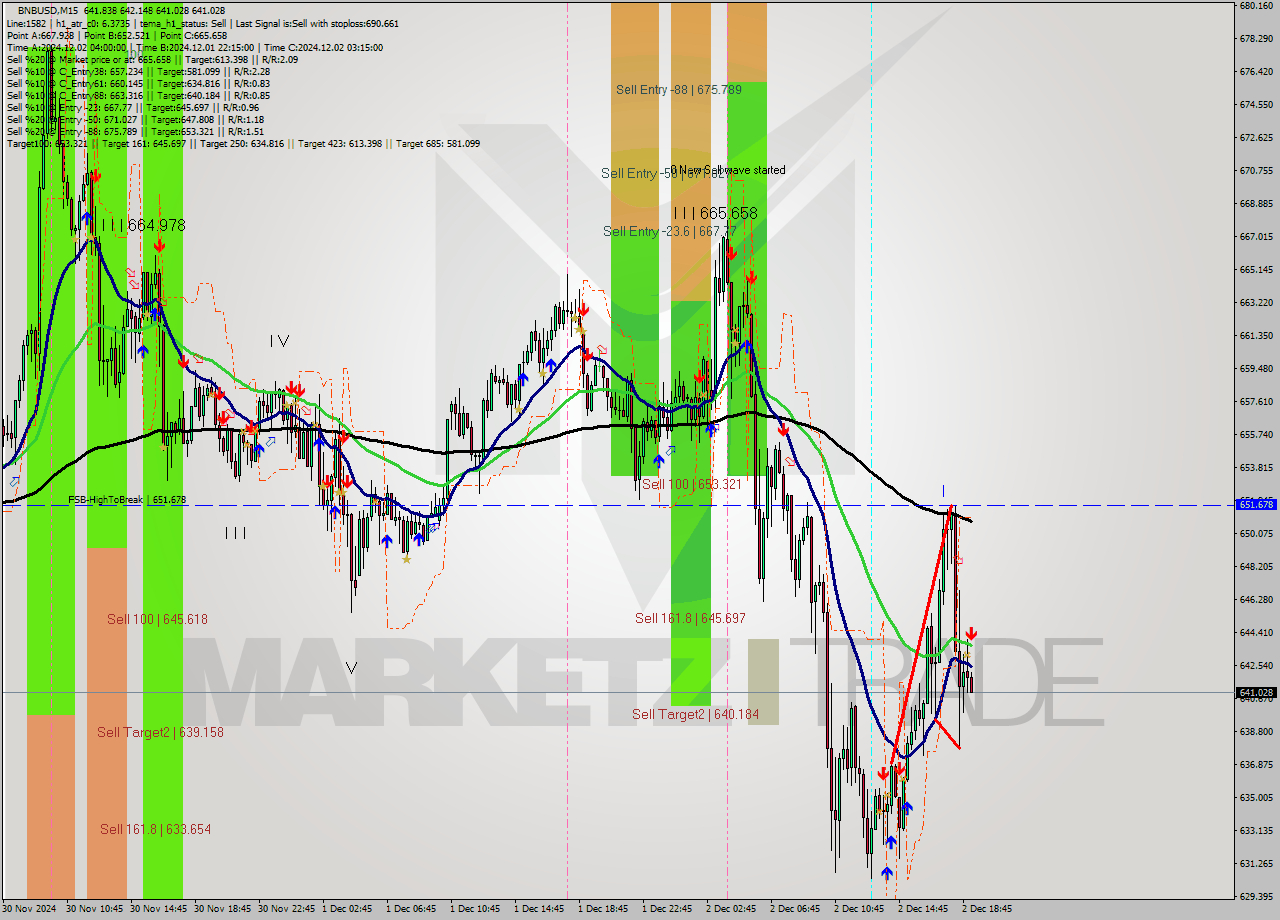This screenshot has height=920, width=1280.
Task: Click the 'Sell Target2 | 639.158' level label
Action: coord(160,732)
